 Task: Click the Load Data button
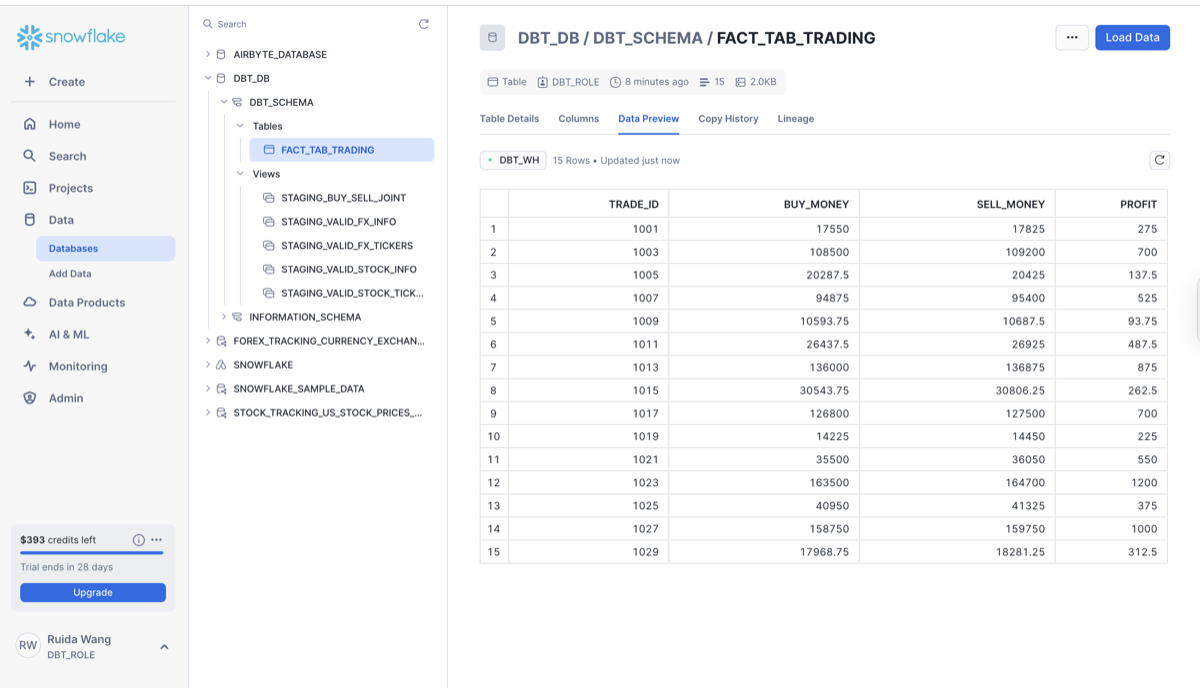point(1132,38)
